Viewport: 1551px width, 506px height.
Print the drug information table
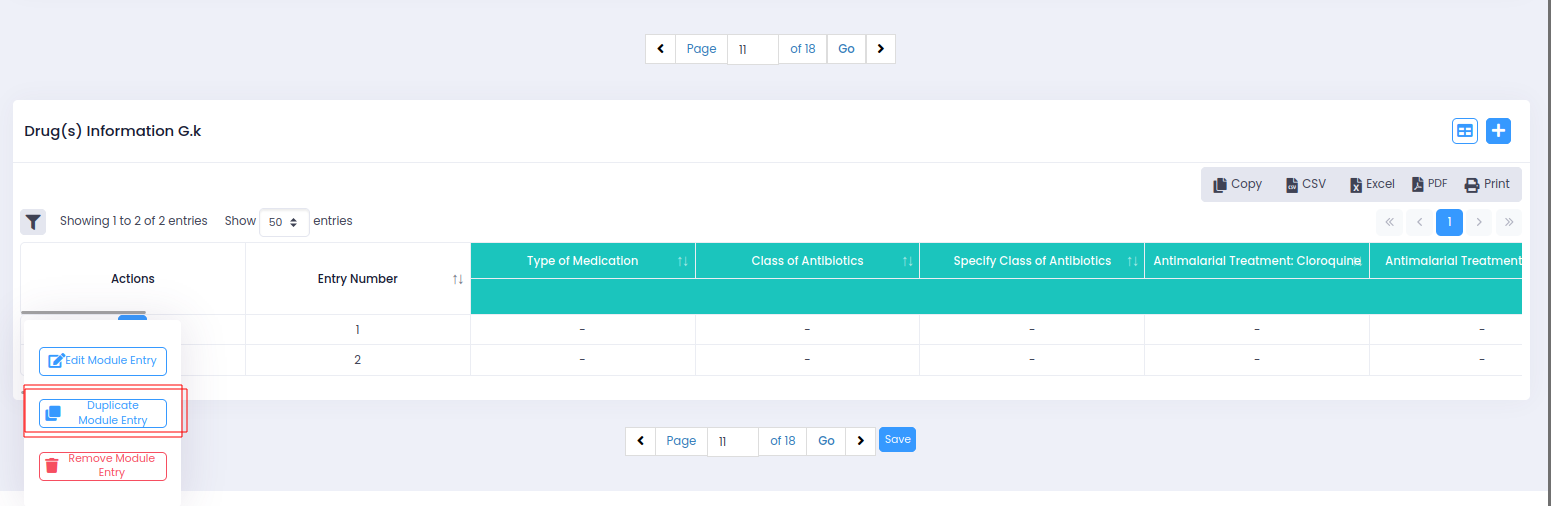point(1487,184)
